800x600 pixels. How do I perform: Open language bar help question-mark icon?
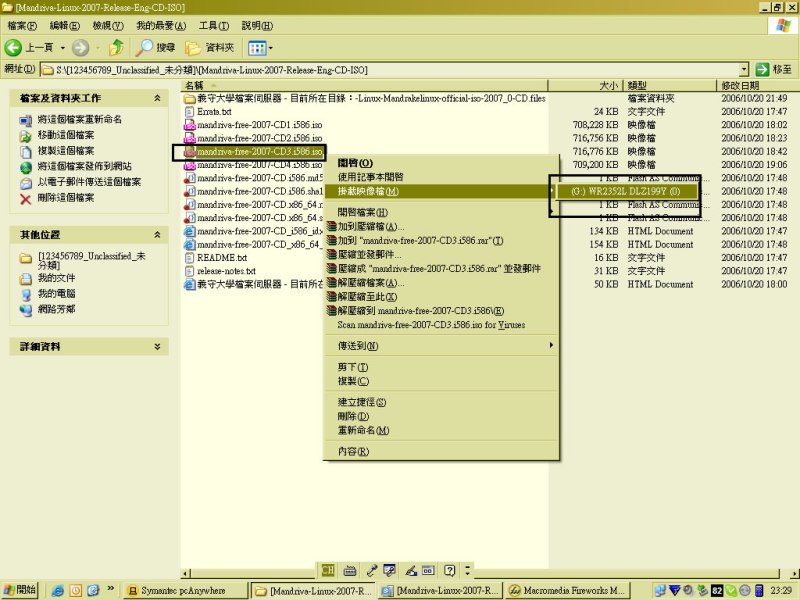pos(449,570)
